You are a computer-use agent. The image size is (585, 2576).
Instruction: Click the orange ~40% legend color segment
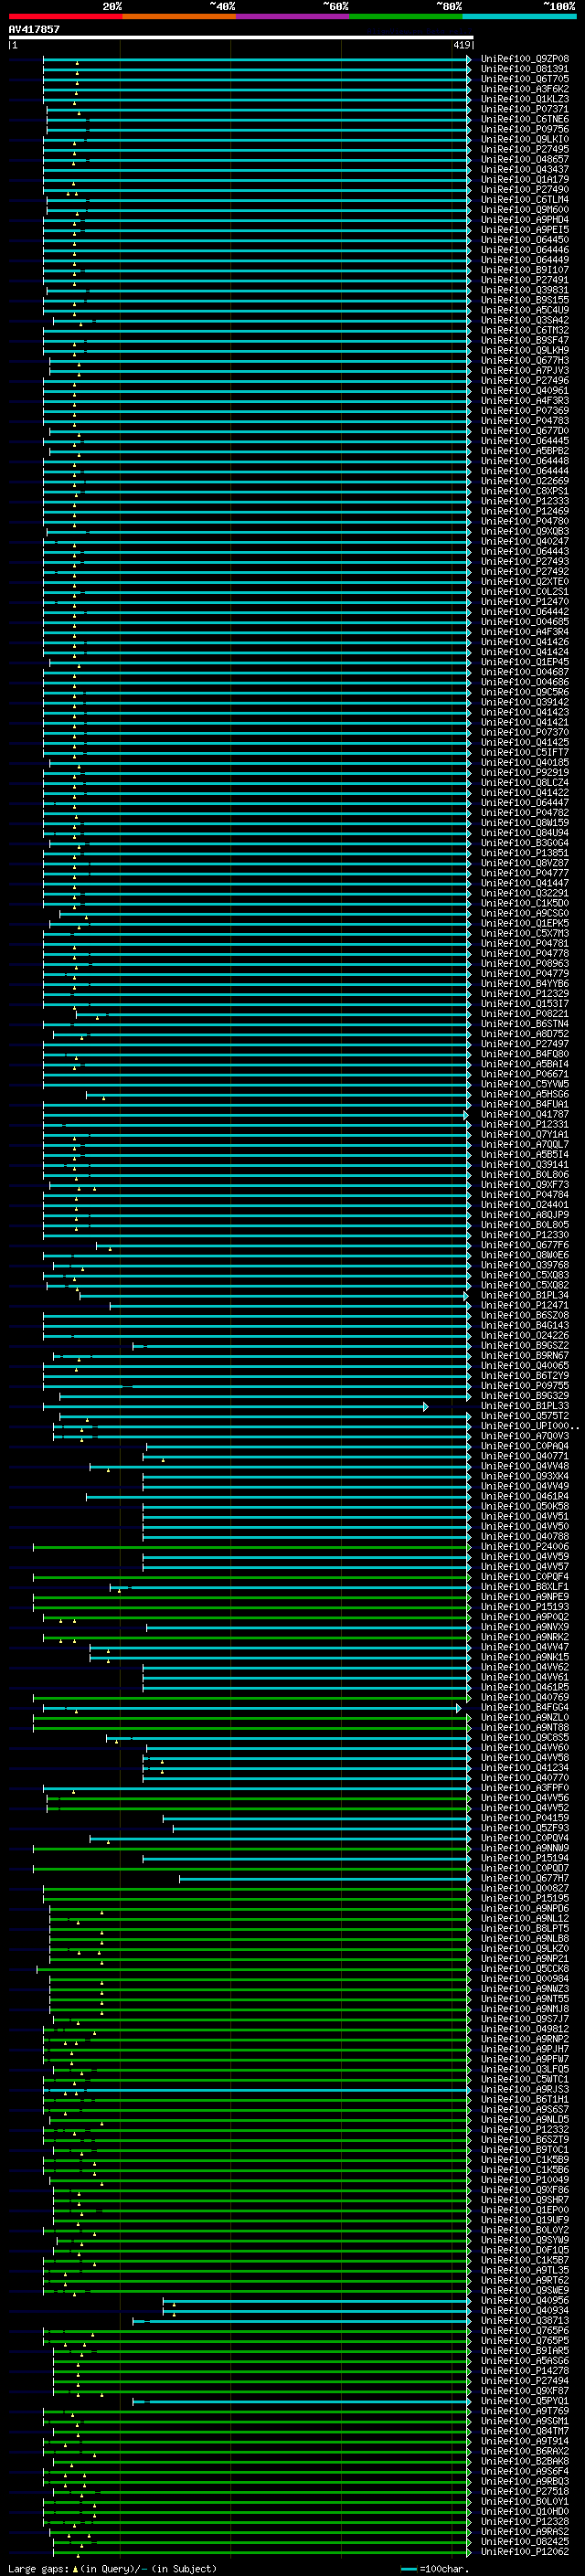[179, 16]
